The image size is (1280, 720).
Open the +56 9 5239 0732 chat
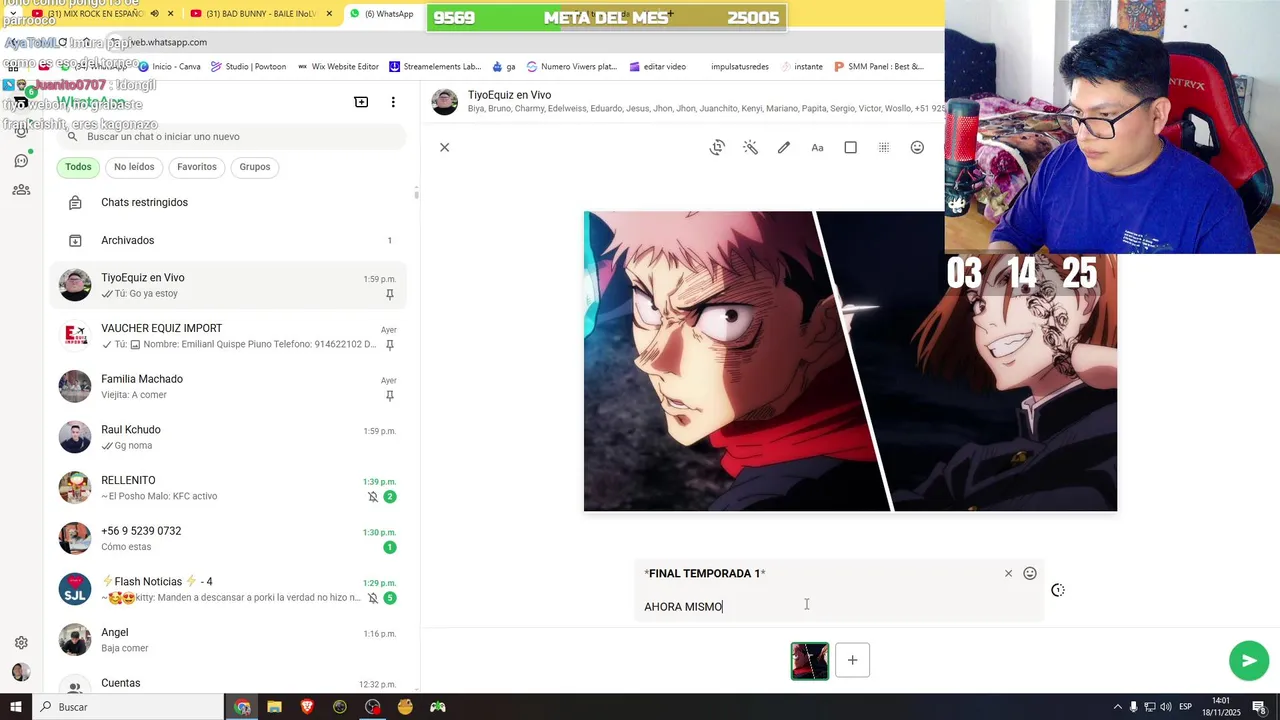(x=228, y=538)
